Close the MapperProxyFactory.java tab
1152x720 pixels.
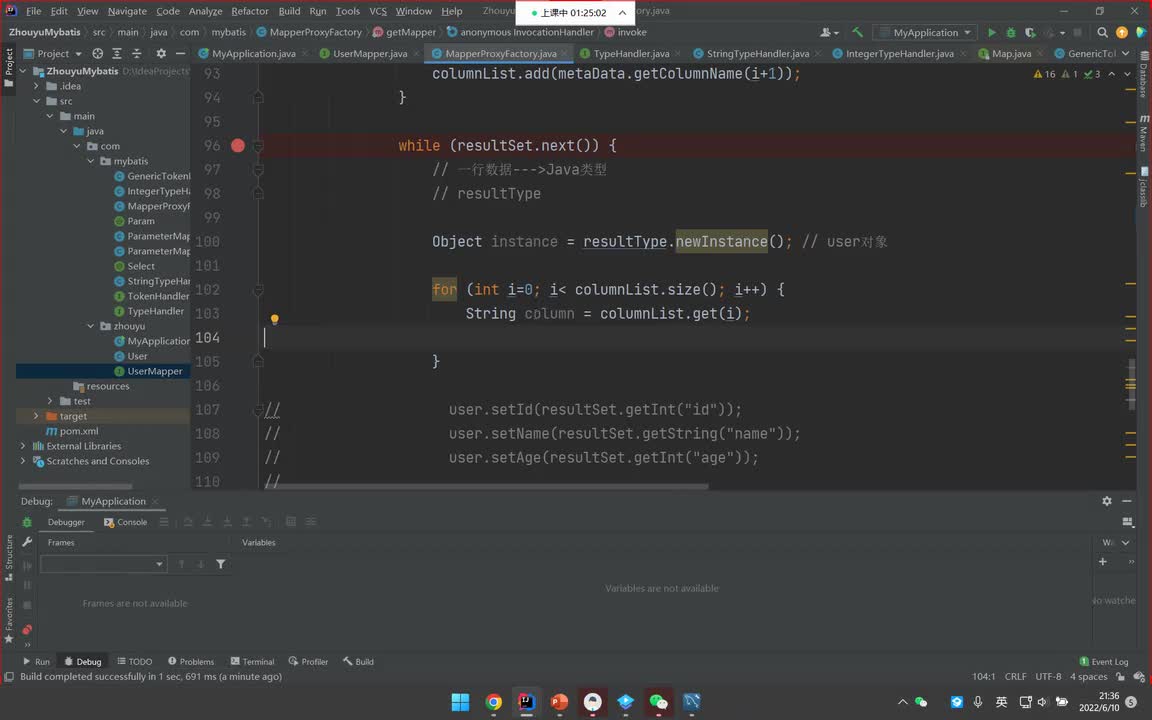pos(564,54)
